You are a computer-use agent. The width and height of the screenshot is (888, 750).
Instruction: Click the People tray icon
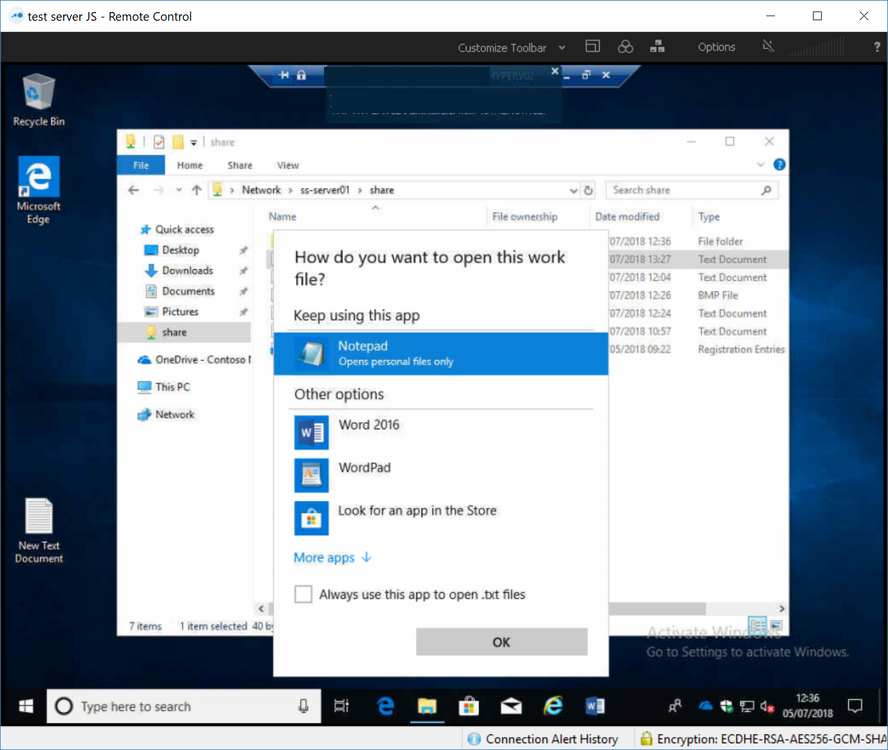674,706
